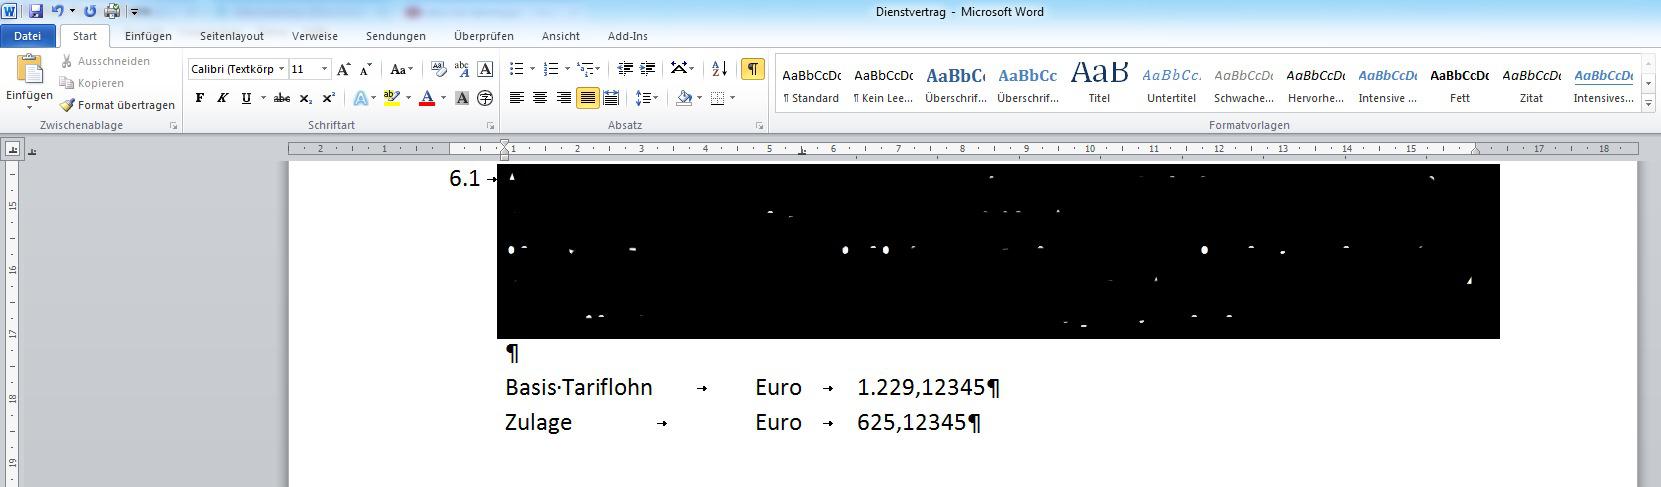Screen dimensions: 1661x487
Task: Toggle paragraph marks display (¶)
Action: 752,69
